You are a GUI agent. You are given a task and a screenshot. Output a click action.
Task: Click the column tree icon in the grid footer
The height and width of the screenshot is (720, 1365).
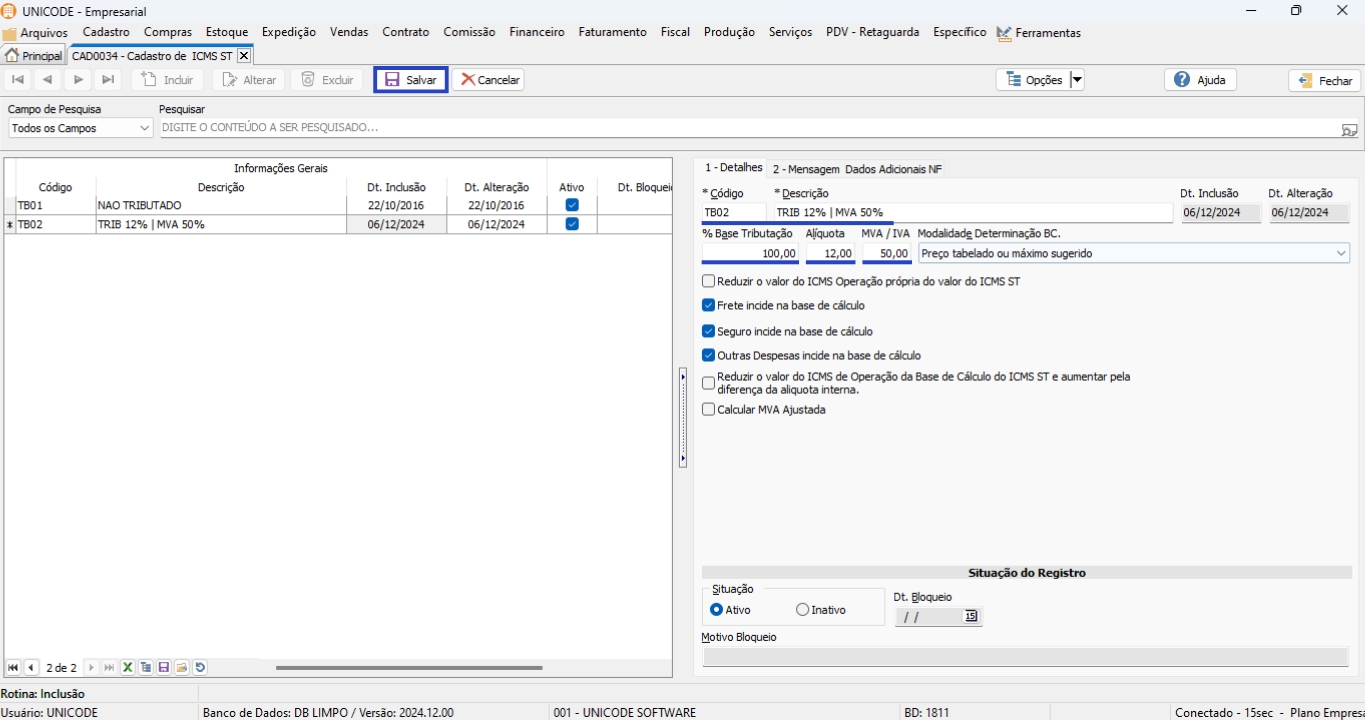pos(146,668)
